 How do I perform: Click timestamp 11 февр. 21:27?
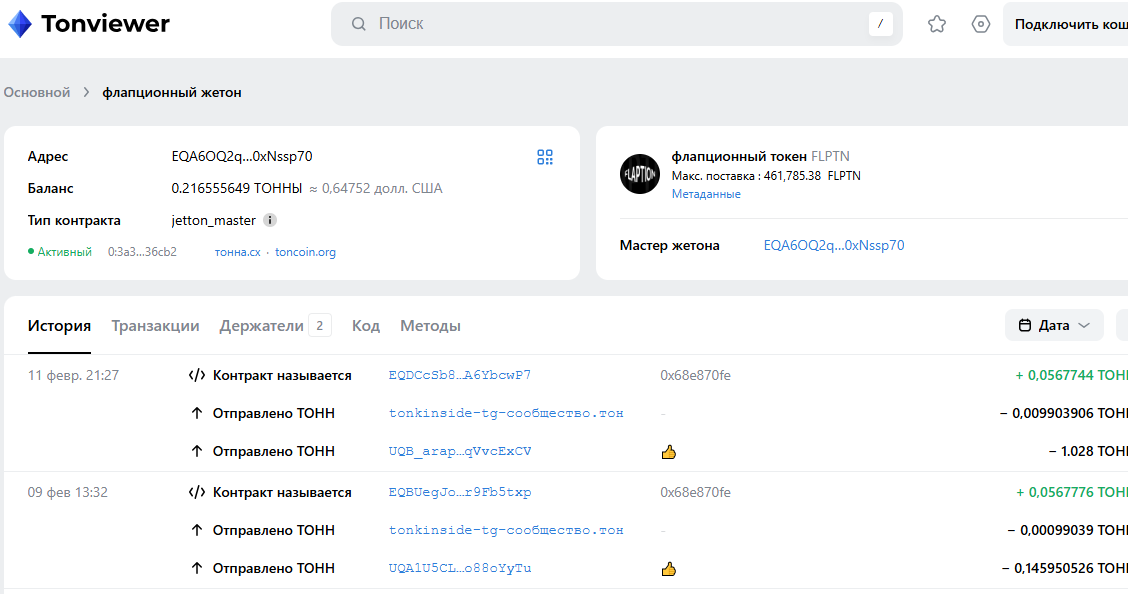pyautogui.click(x=73, y=375)
